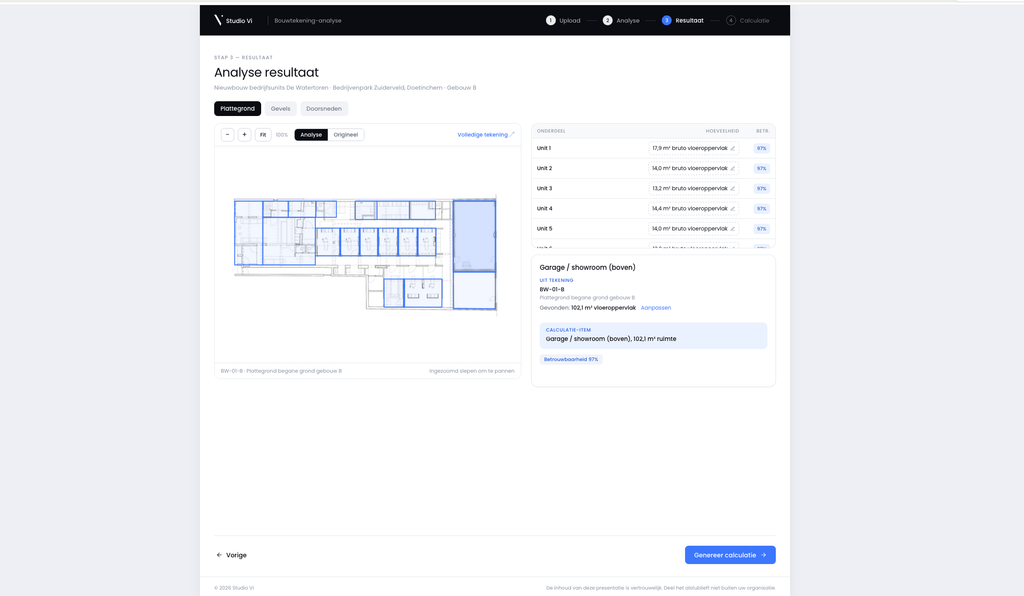Screen dimensions: 1024x596
Task: Edit the Unit 1 quantity pencil icon
Action: click(x=733, y=148)
